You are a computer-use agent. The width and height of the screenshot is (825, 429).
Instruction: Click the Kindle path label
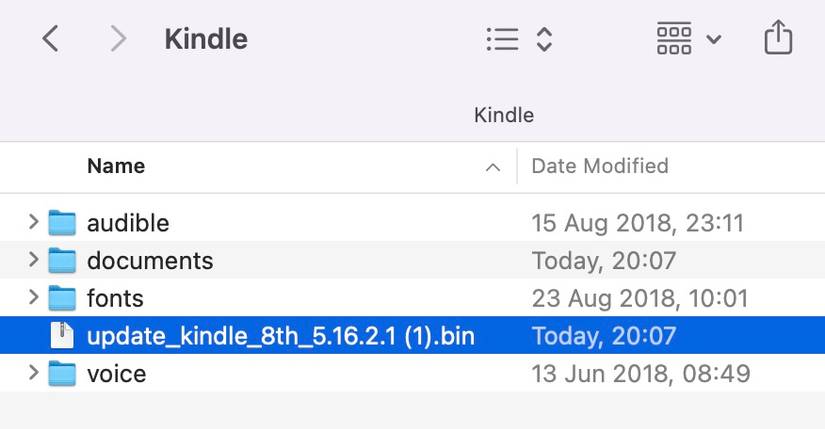tap(503, 115)
